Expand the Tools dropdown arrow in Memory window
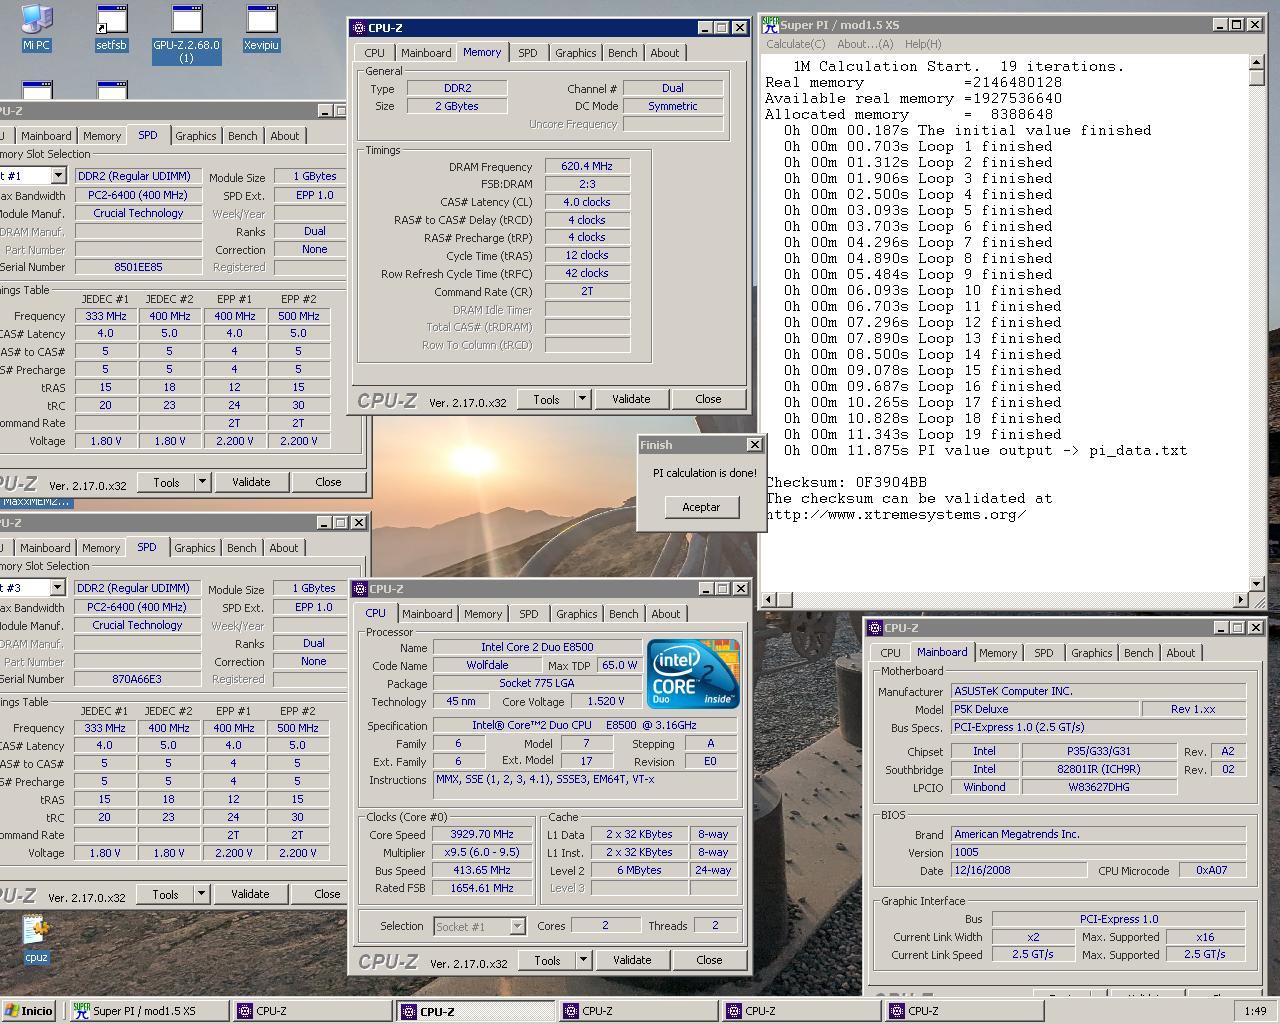The width and height of the screenshot is (1280, 1024). [582, 399]
